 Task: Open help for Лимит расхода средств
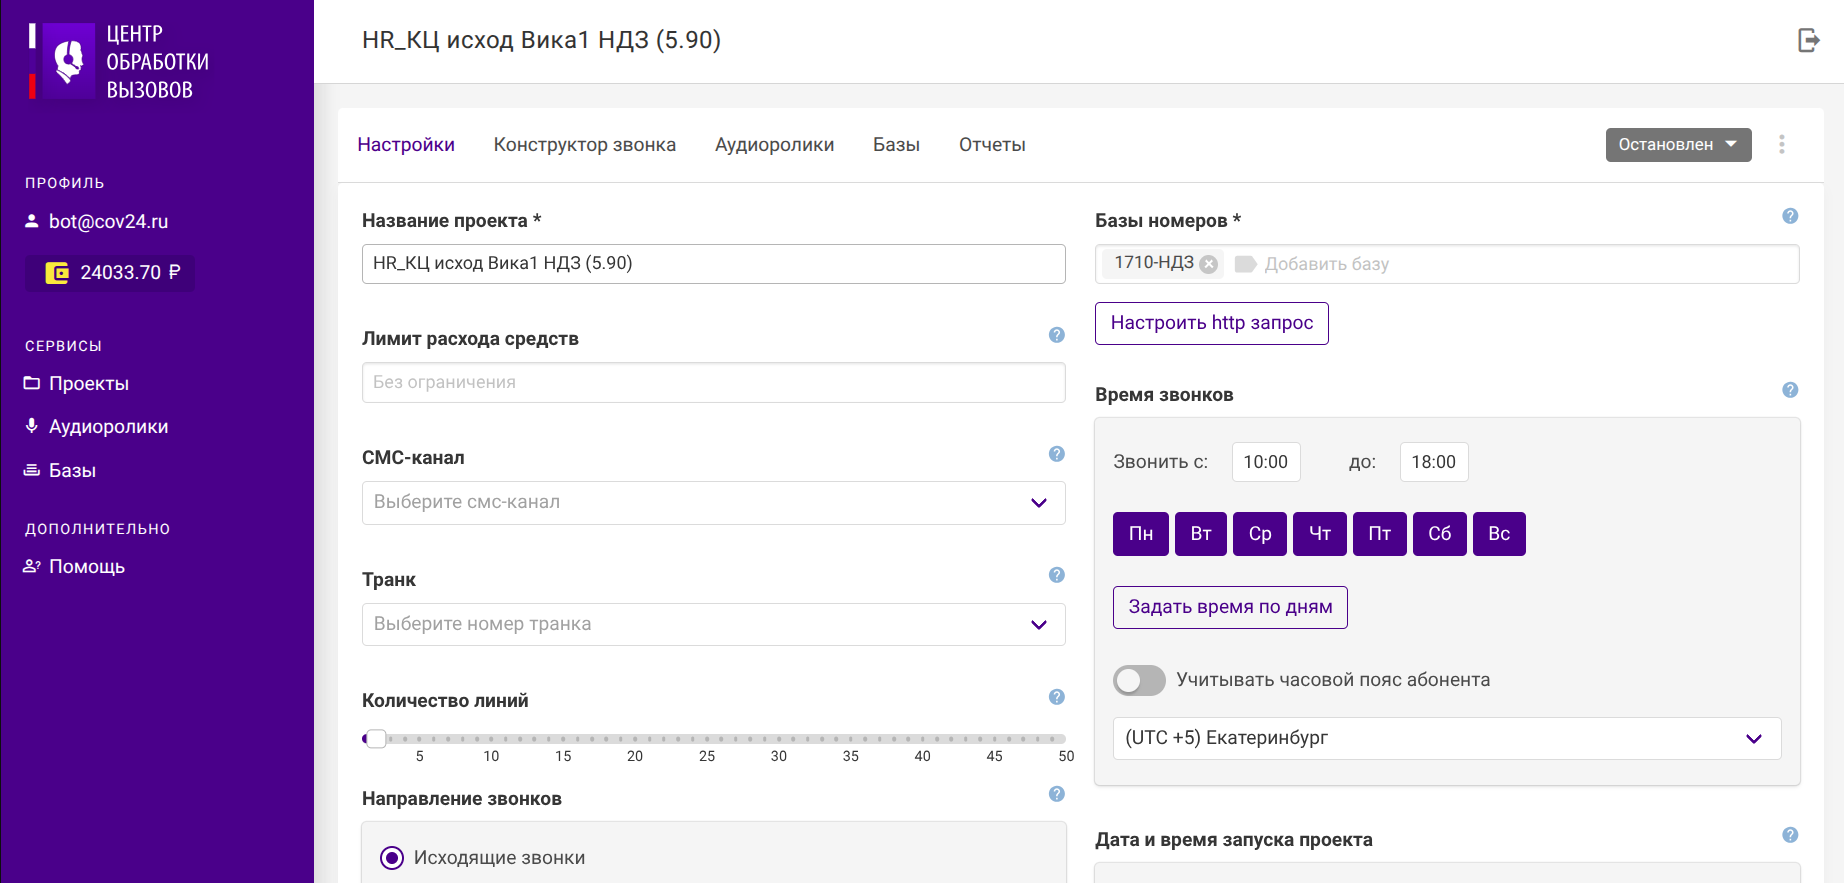tap(1056, 335)
